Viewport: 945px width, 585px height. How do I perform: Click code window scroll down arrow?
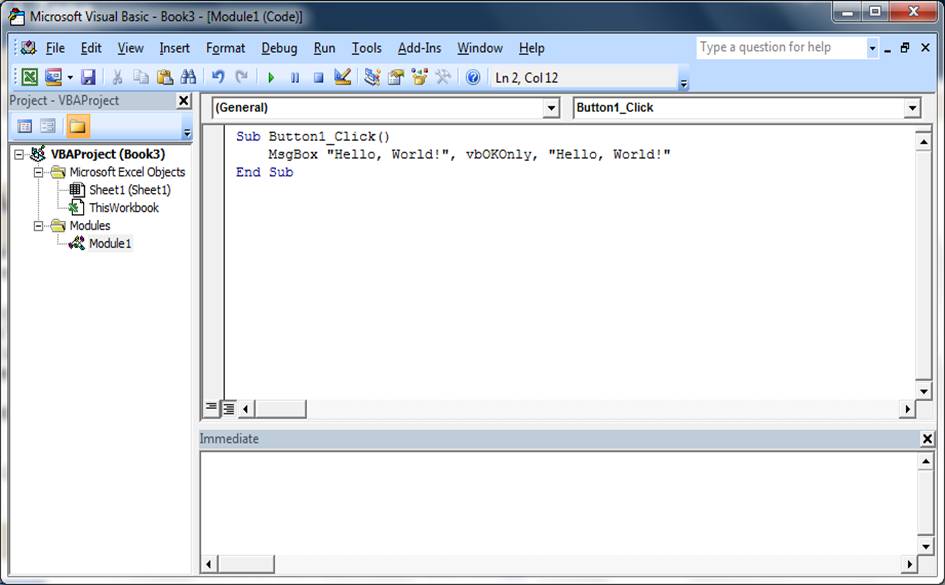click(923, 392)
